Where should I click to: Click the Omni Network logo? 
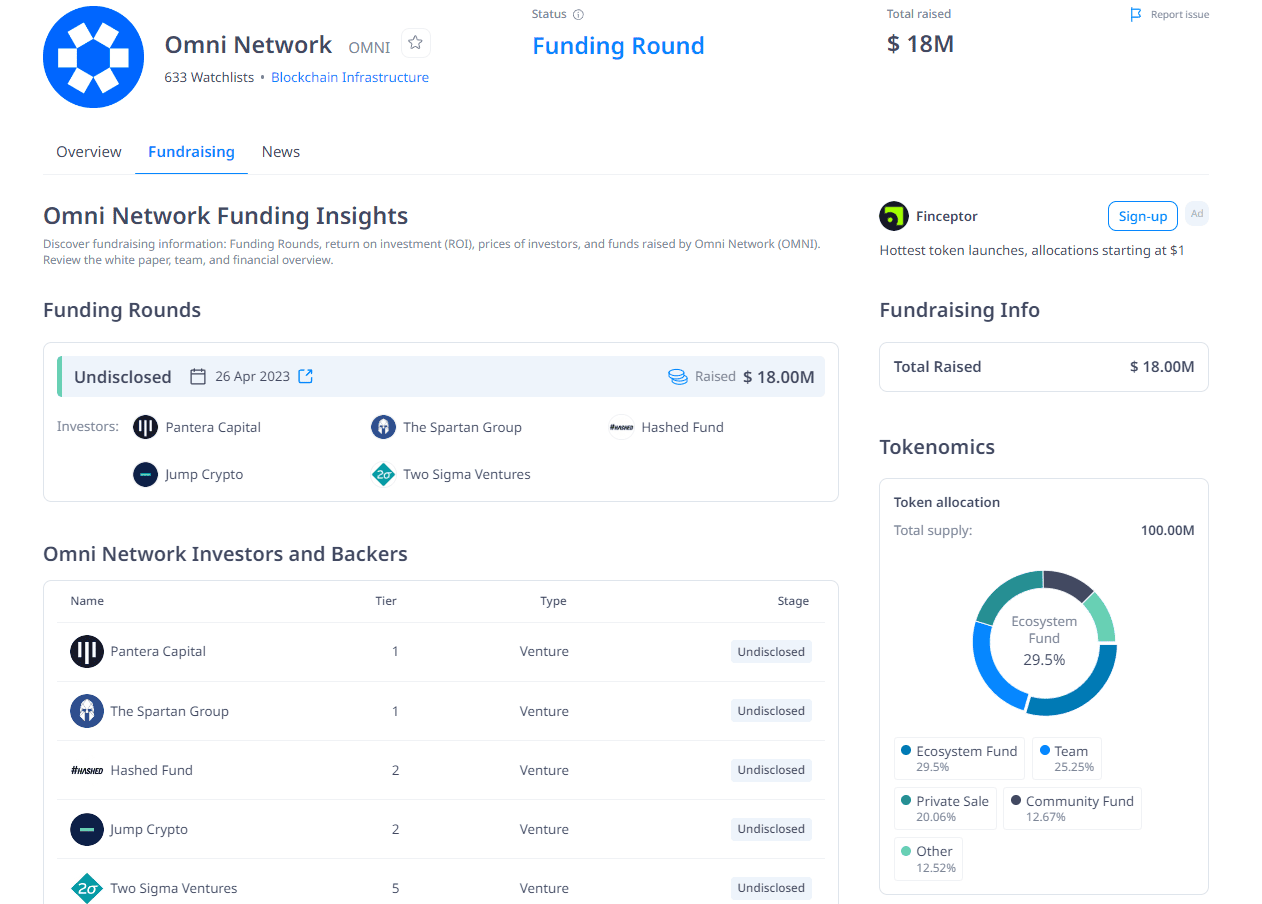[x=94, y=57]
